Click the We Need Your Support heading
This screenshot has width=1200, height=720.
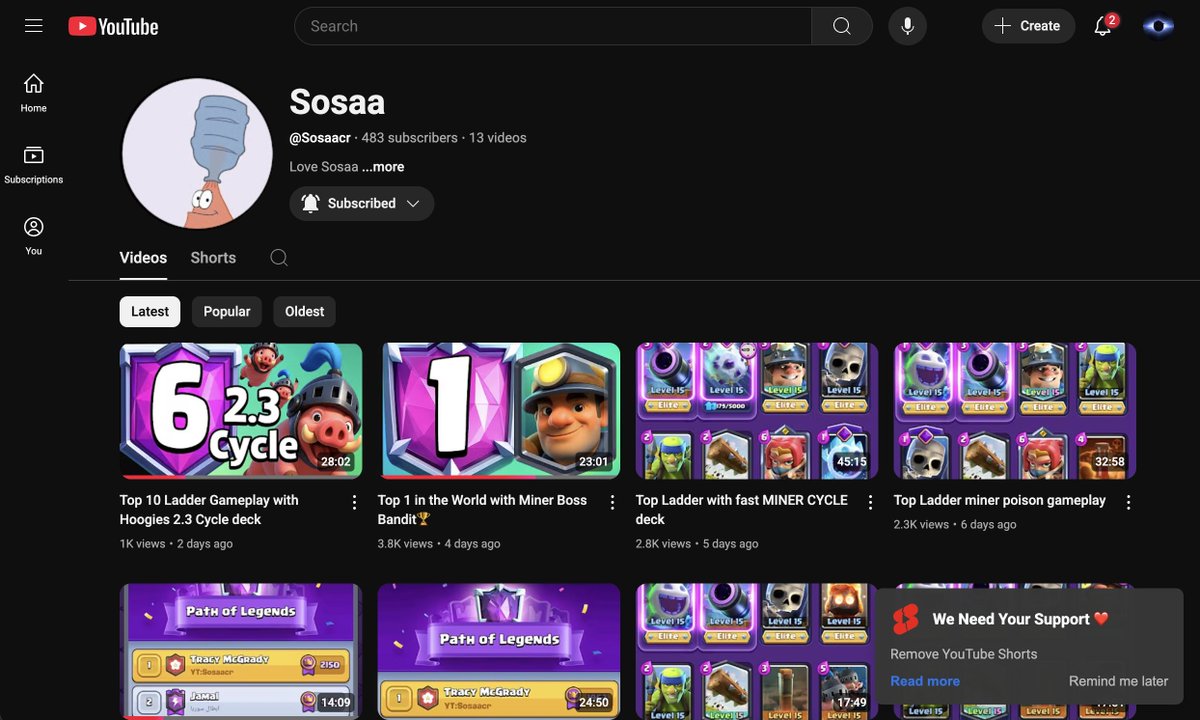1021,619
